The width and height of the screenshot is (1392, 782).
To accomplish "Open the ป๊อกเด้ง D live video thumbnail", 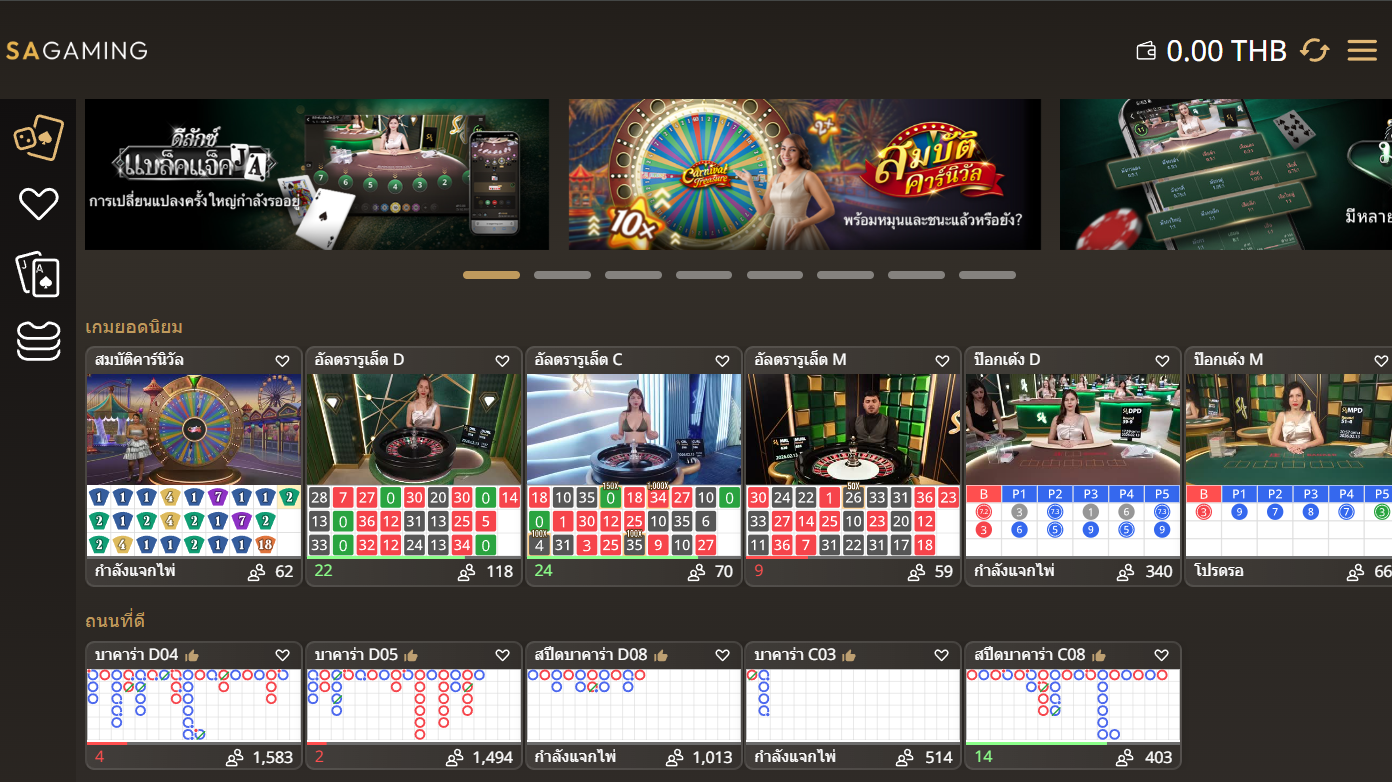I will click(1072, 430).
